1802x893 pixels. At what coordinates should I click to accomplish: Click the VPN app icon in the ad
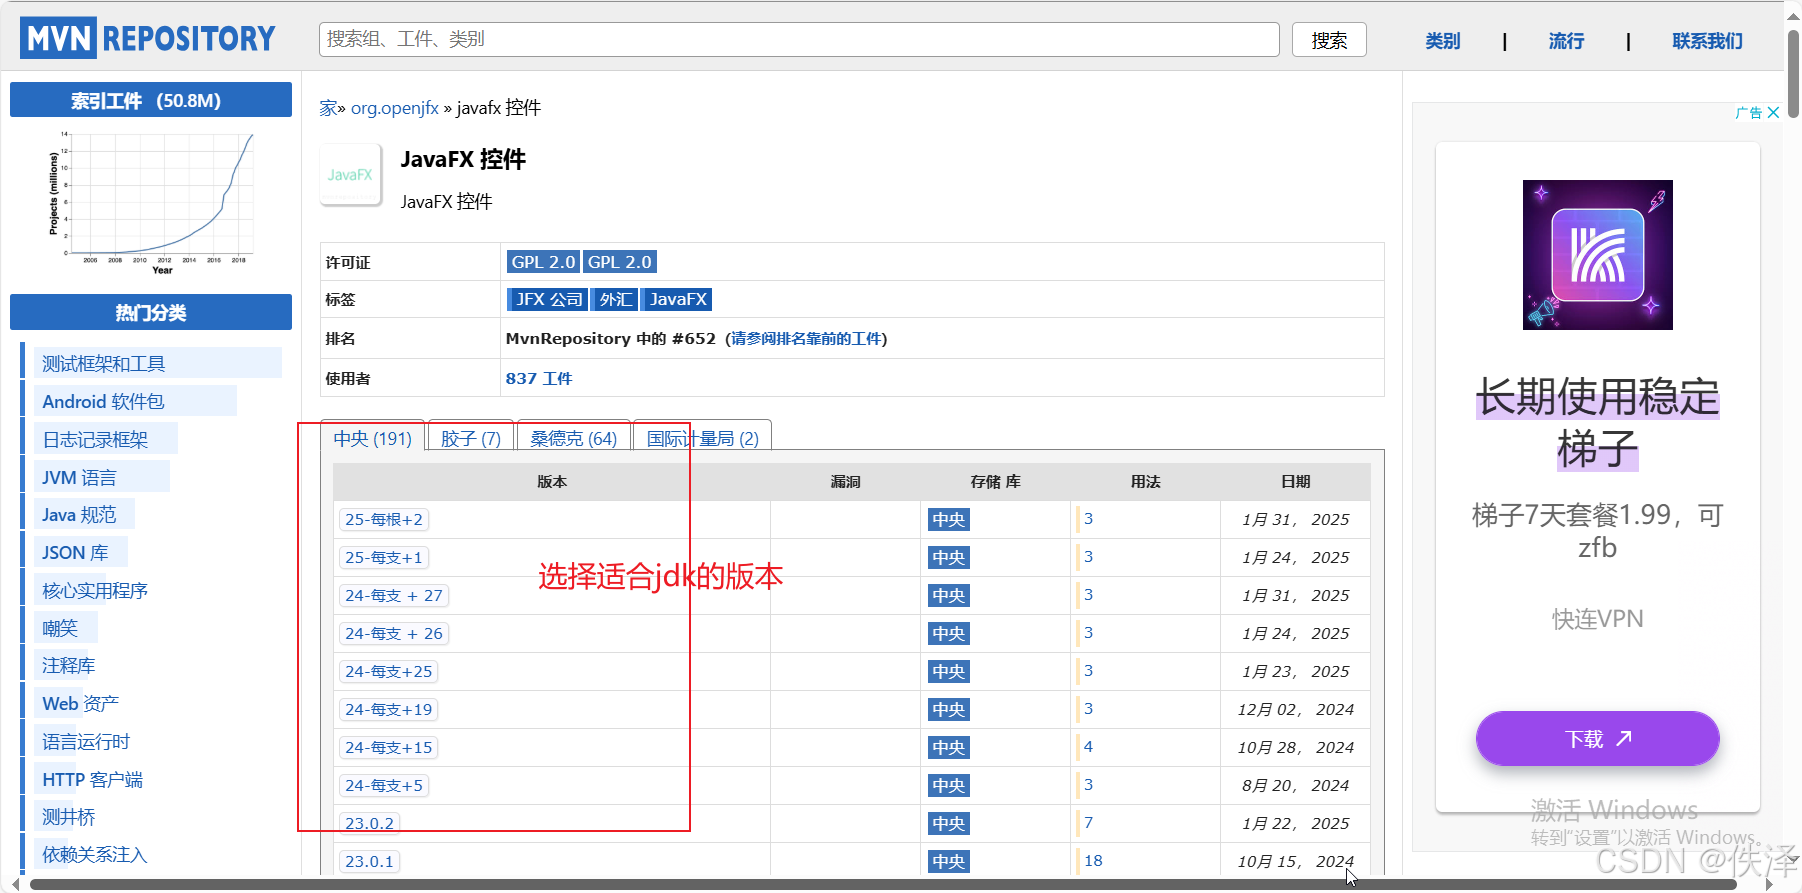pos(1597,255)
